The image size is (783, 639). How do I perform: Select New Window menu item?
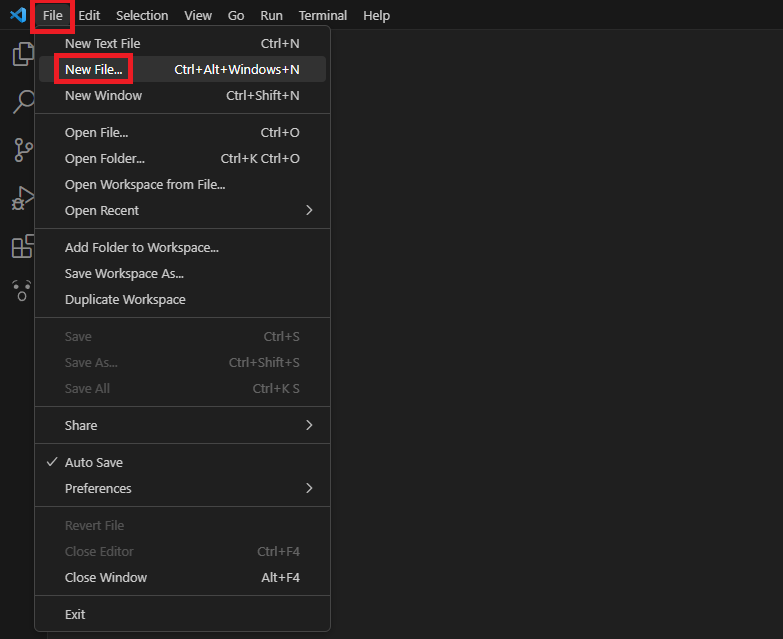[x=103, y=95]
